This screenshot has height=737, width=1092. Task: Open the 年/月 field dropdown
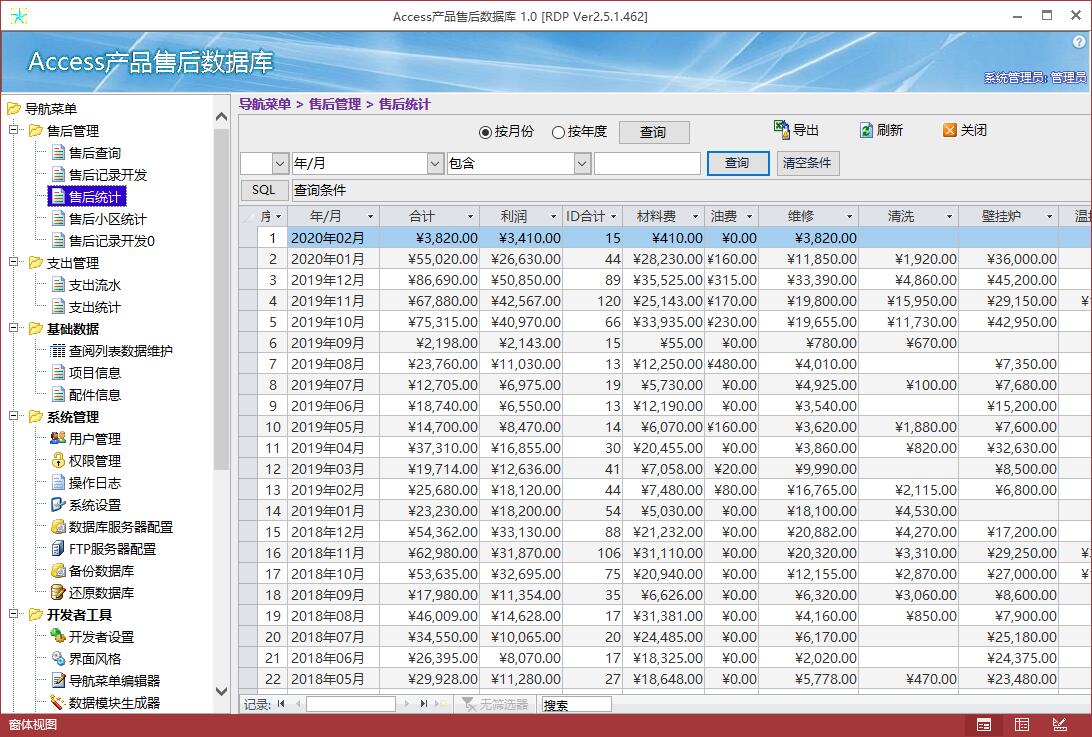tap(435, 164)
